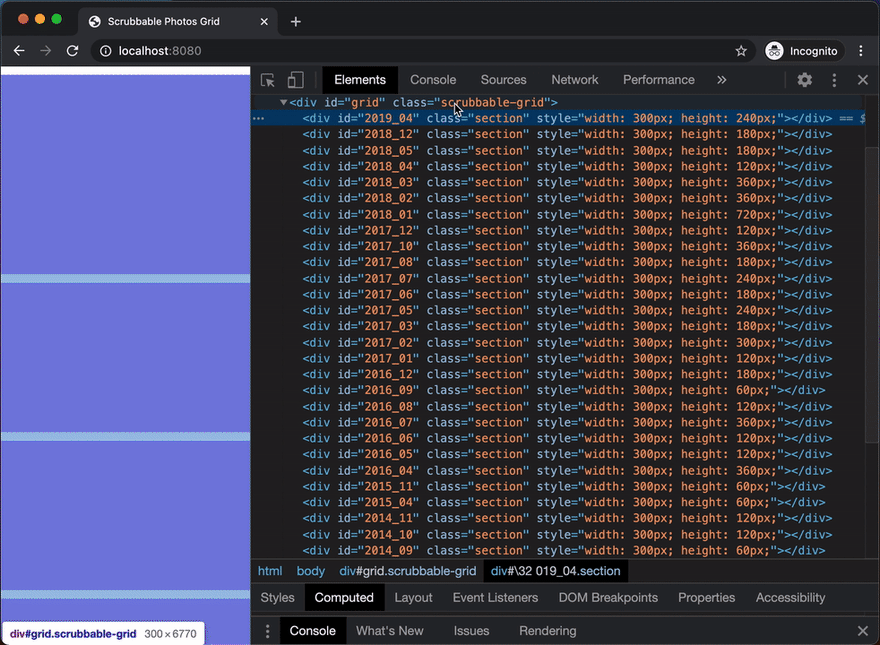Close the DevTools panel
The image size is (880, 645).
point(863,80)
